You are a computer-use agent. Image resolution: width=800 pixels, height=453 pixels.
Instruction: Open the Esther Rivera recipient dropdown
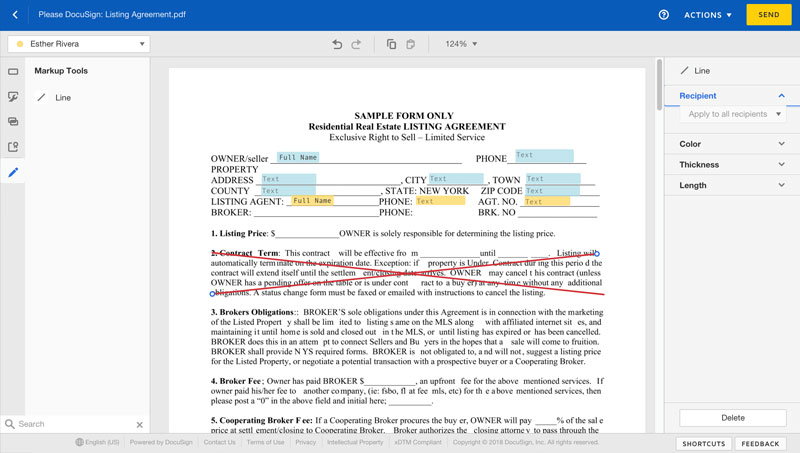(x=79, y=44)
